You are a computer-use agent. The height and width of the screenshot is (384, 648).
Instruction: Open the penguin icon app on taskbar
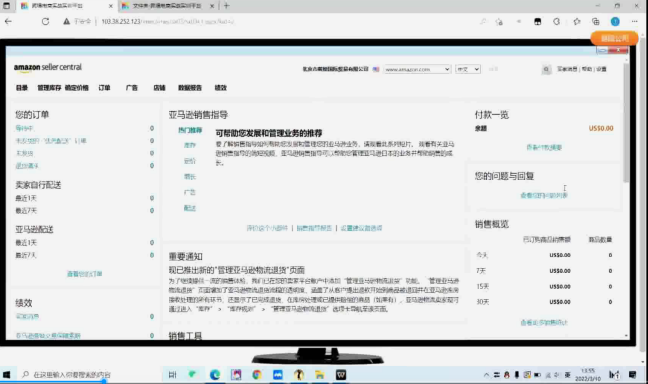(299, 375)
